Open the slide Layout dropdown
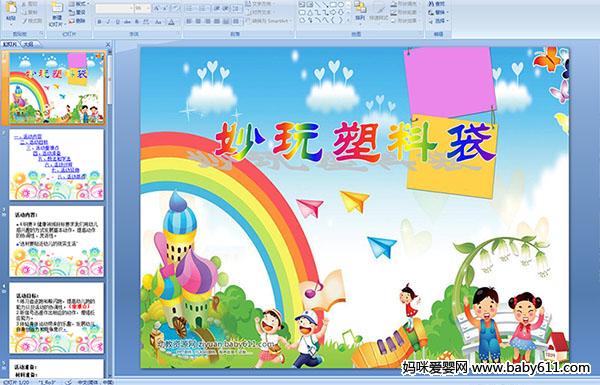 tap(78, 4)
